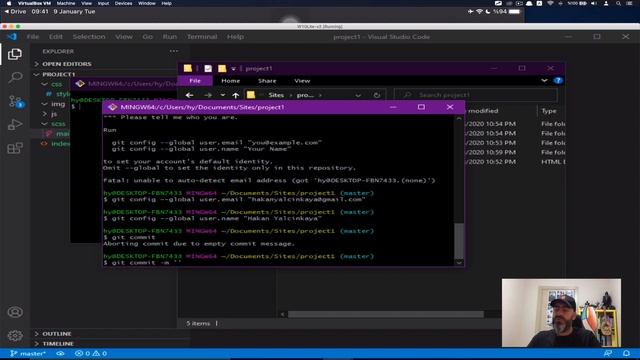640x360 pixels.
Task: Open Share ribbon tab in File Explorer
Action: tap(267, 81)
